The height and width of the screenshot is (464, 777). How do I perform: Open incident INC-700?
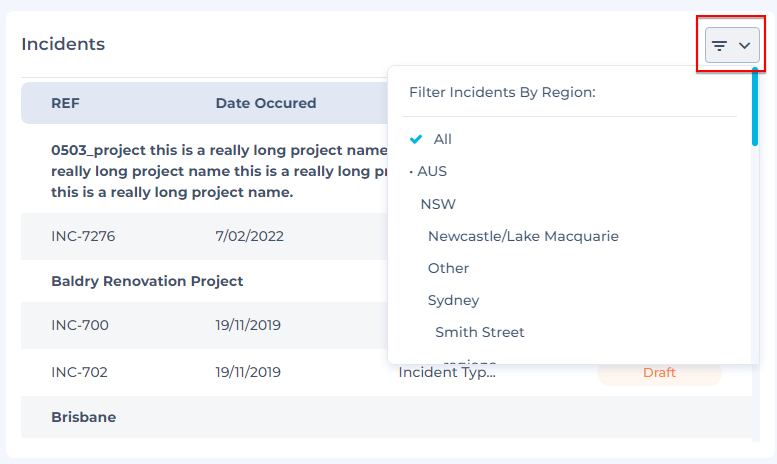pyautogui.click(x=80, y=324)
